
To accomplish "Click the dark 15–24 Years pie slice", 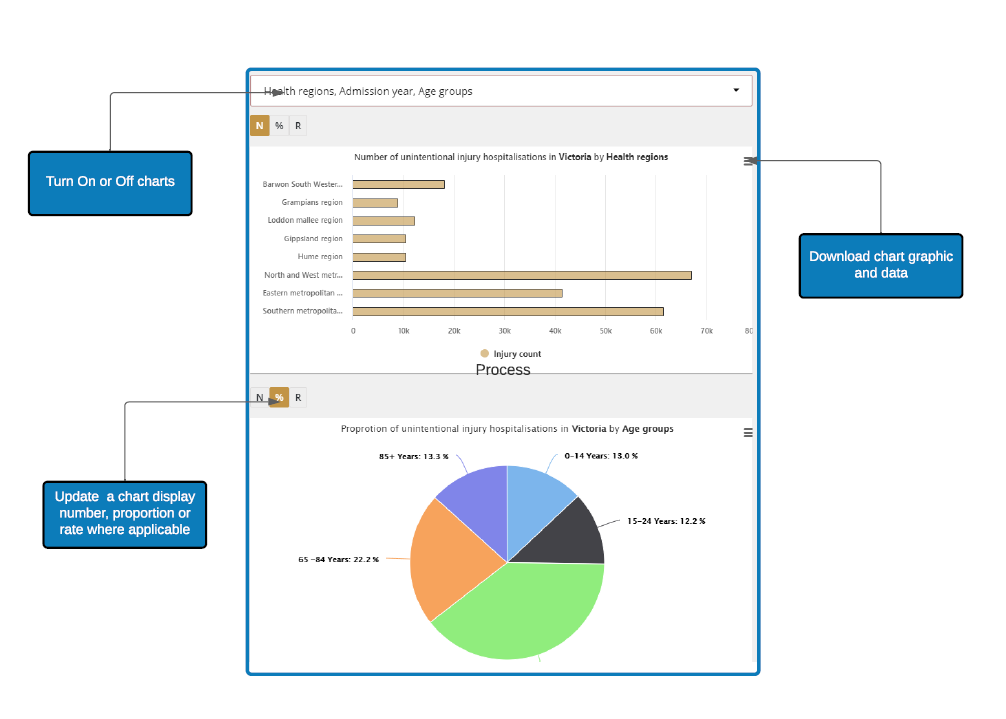I will (x=575, y=532).
